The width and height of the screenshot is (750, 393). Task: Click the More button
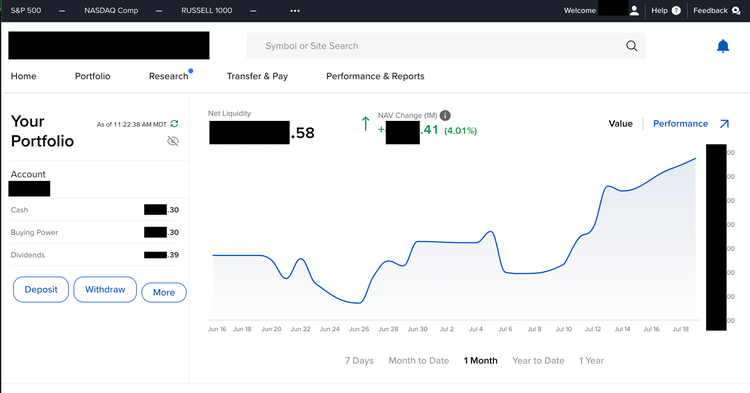click(164, 292)
